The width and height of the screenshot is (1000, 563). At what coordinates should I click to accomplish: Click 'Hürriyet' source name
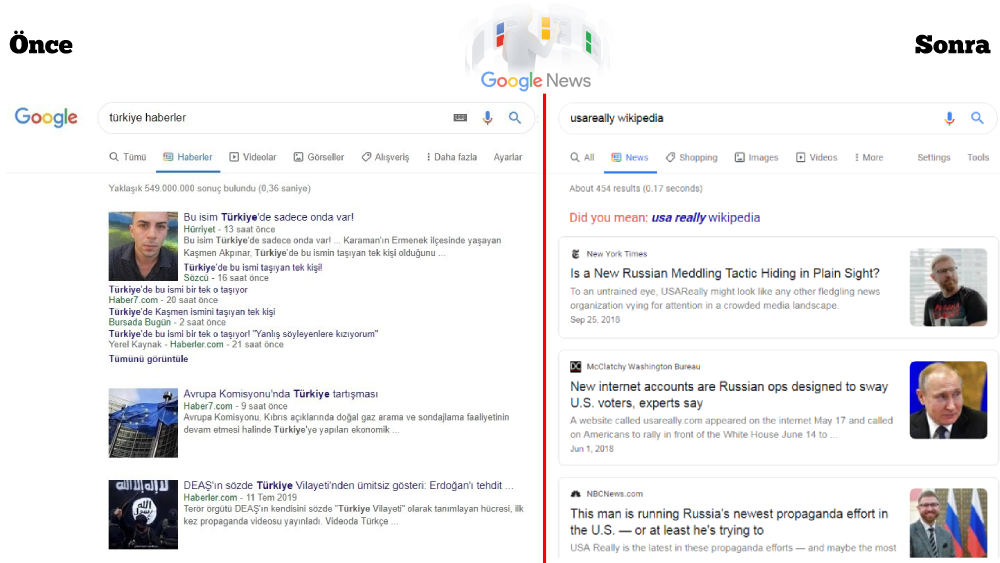tap(199, 229)
